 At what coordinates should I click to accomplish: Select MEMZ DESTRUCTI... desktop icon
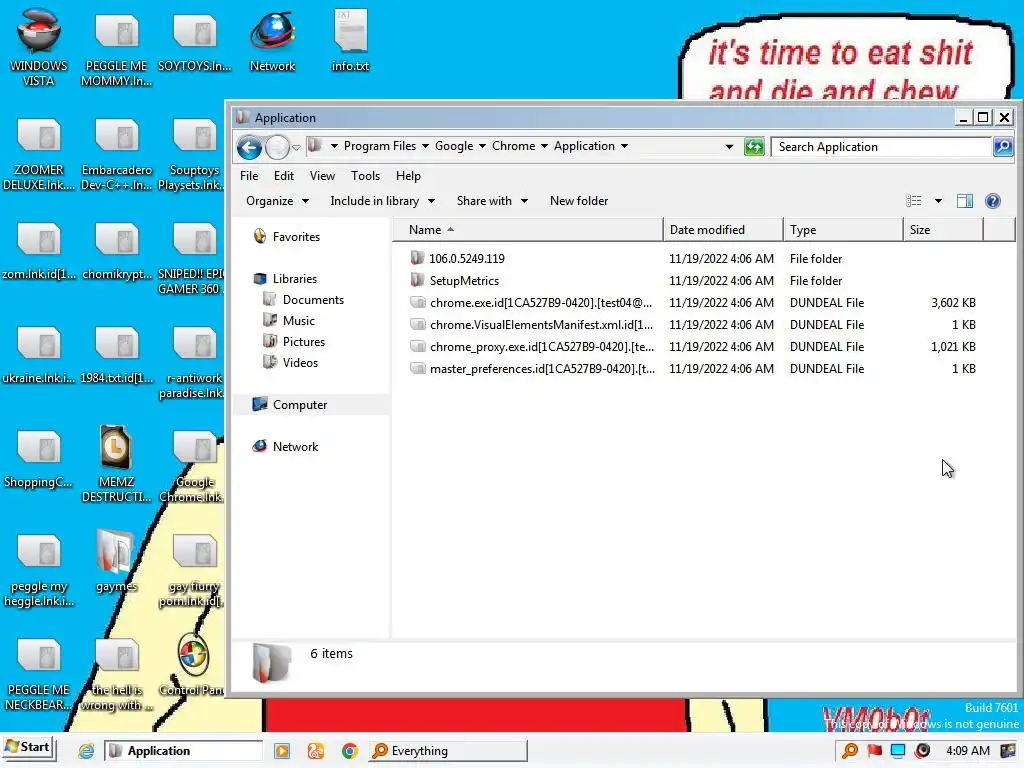[116, 465]
